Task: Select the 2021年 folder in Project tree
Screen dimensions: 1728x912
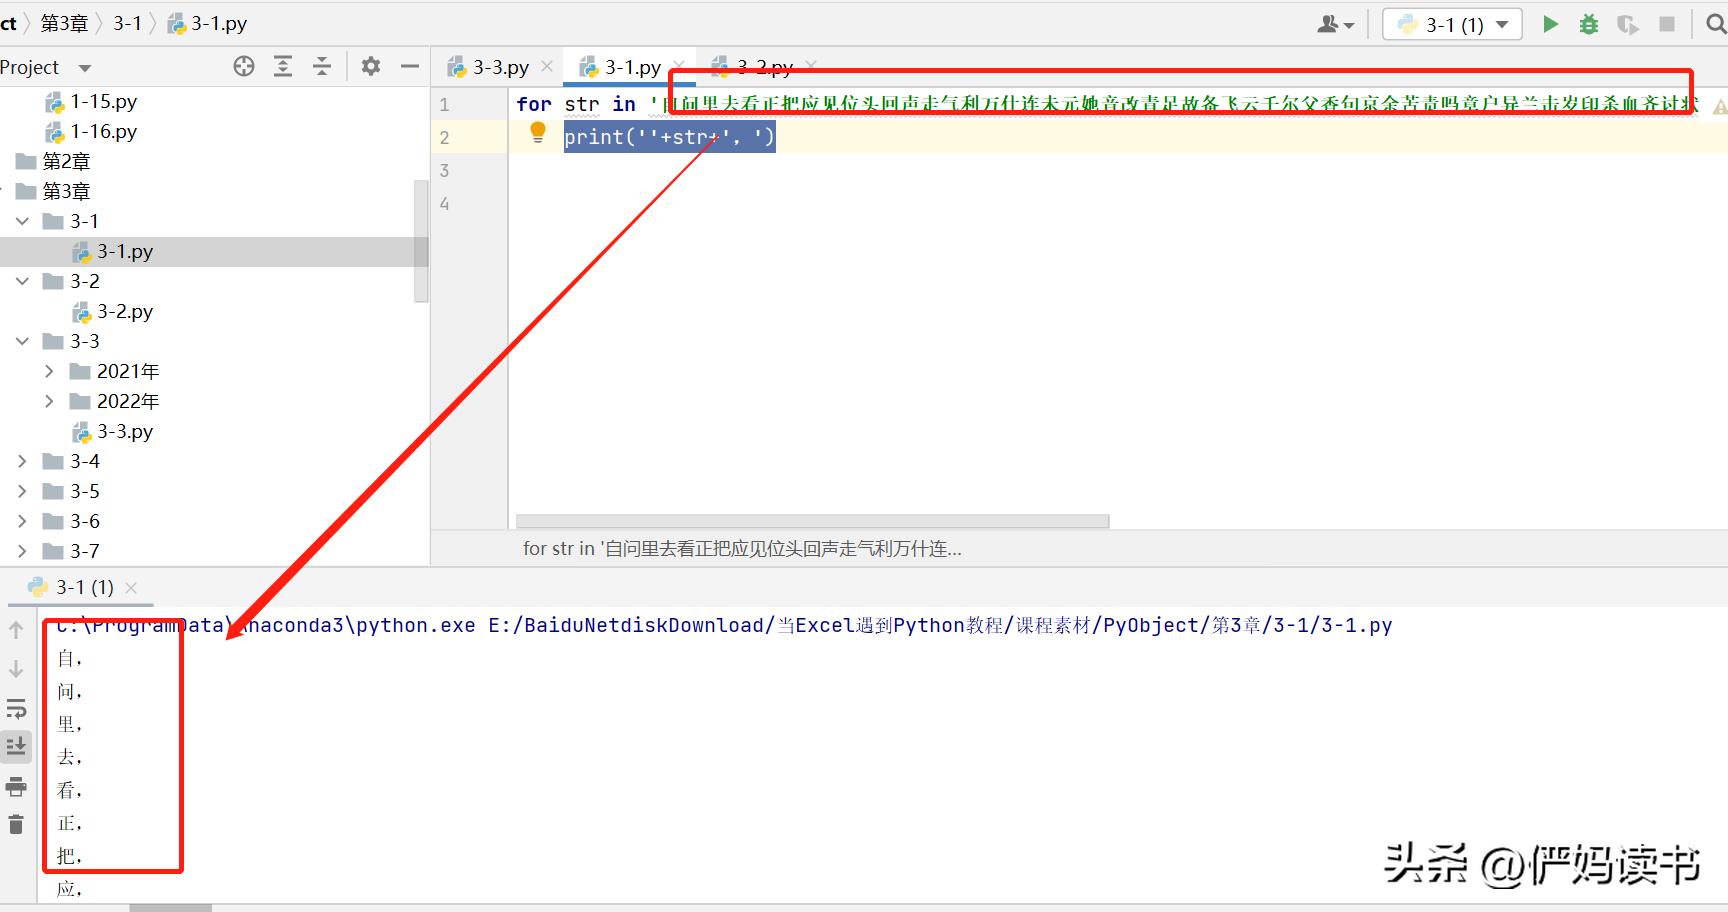Action: pos(115,371)
